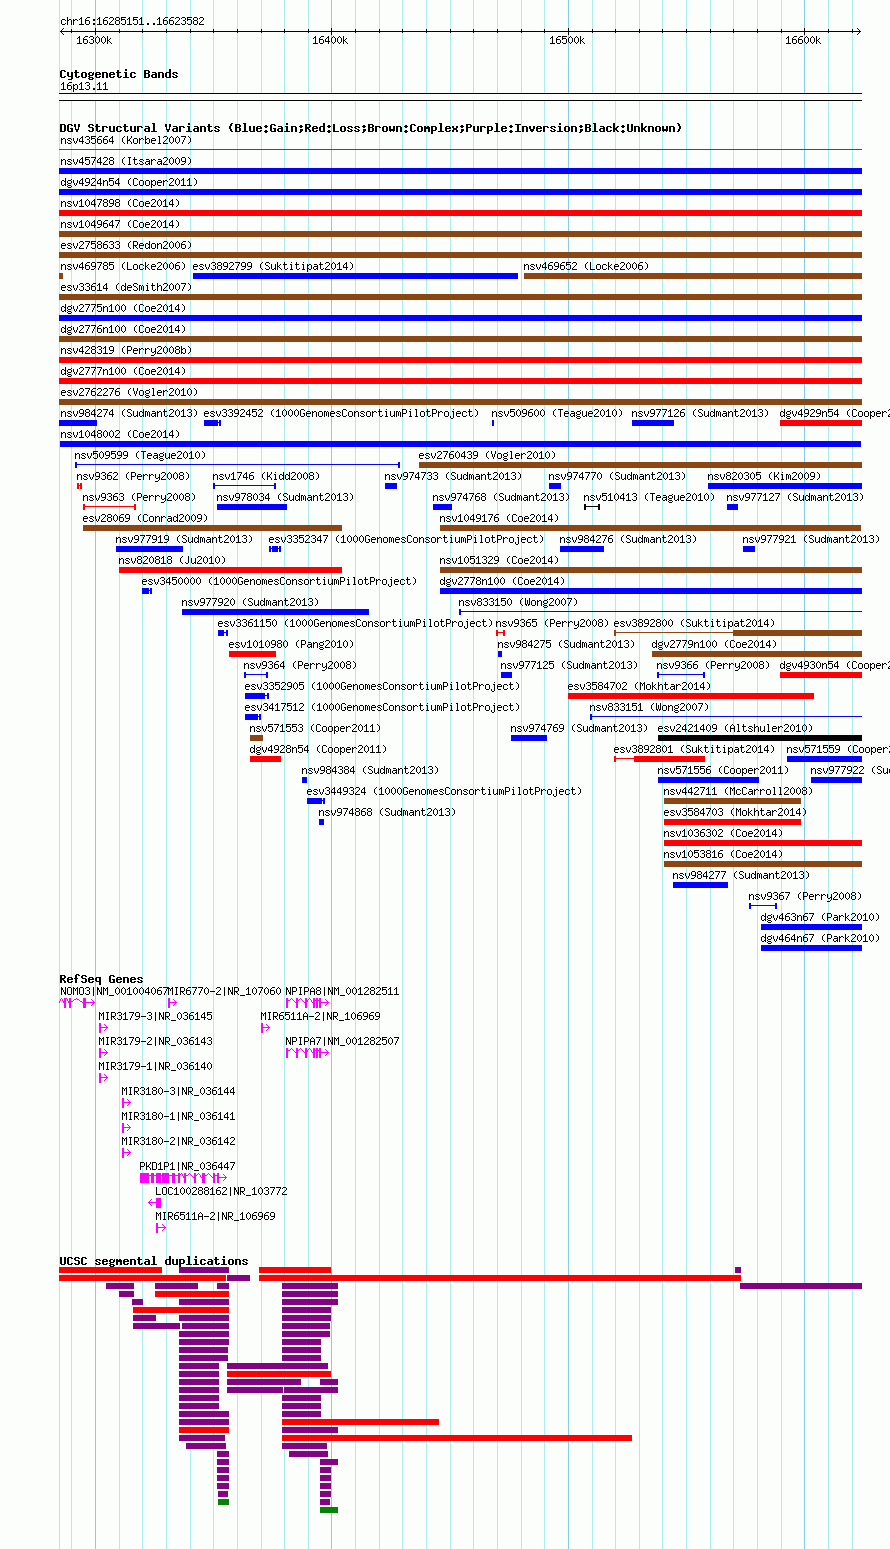
Task: Click label nsv509600 (Teague2010)
Action: point(557,413)
